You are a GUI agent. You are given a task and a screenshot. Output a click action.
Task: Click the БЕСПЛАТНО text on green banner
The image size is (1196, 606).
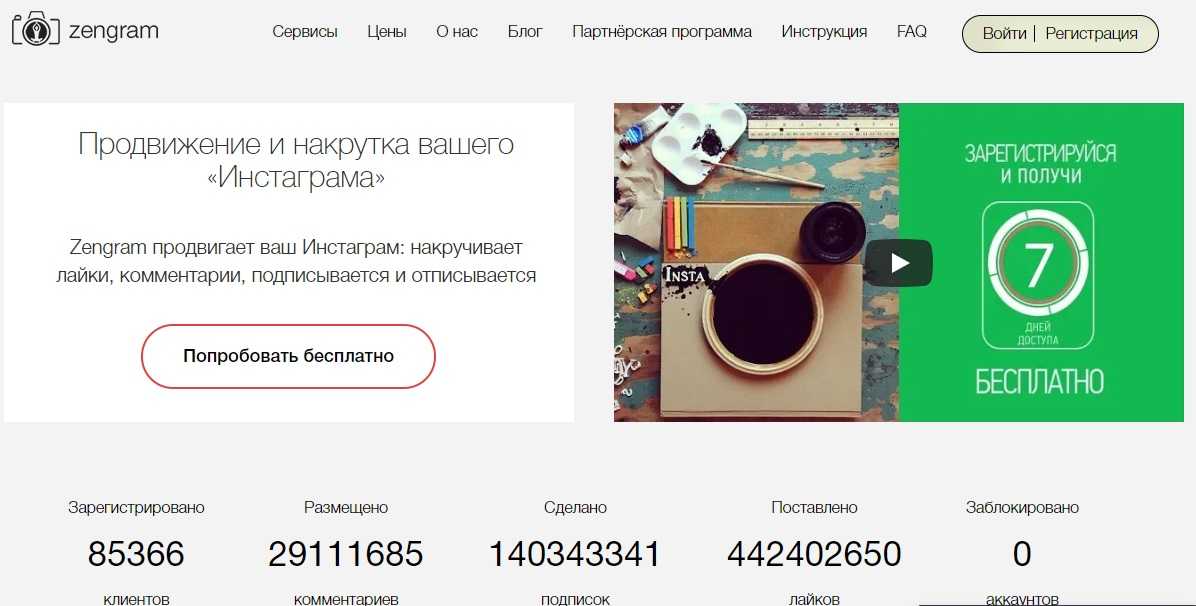1040,382
